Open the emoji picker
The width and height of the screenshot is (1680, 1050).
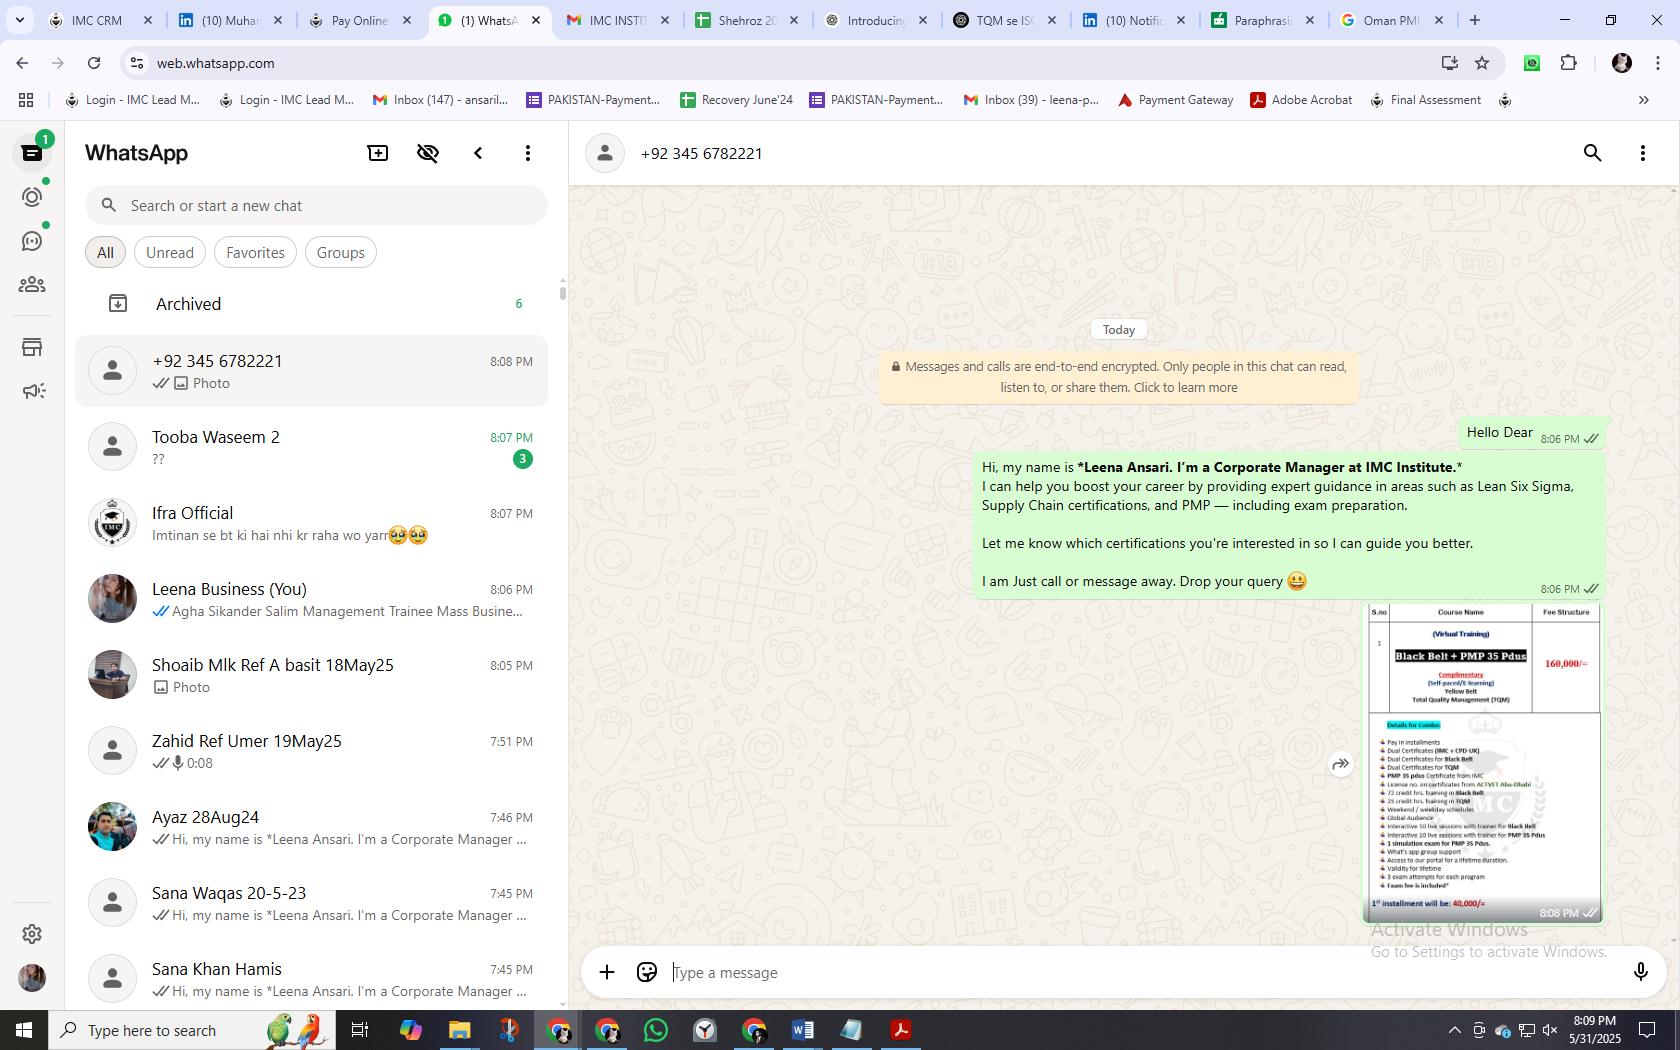pos(647,972)
